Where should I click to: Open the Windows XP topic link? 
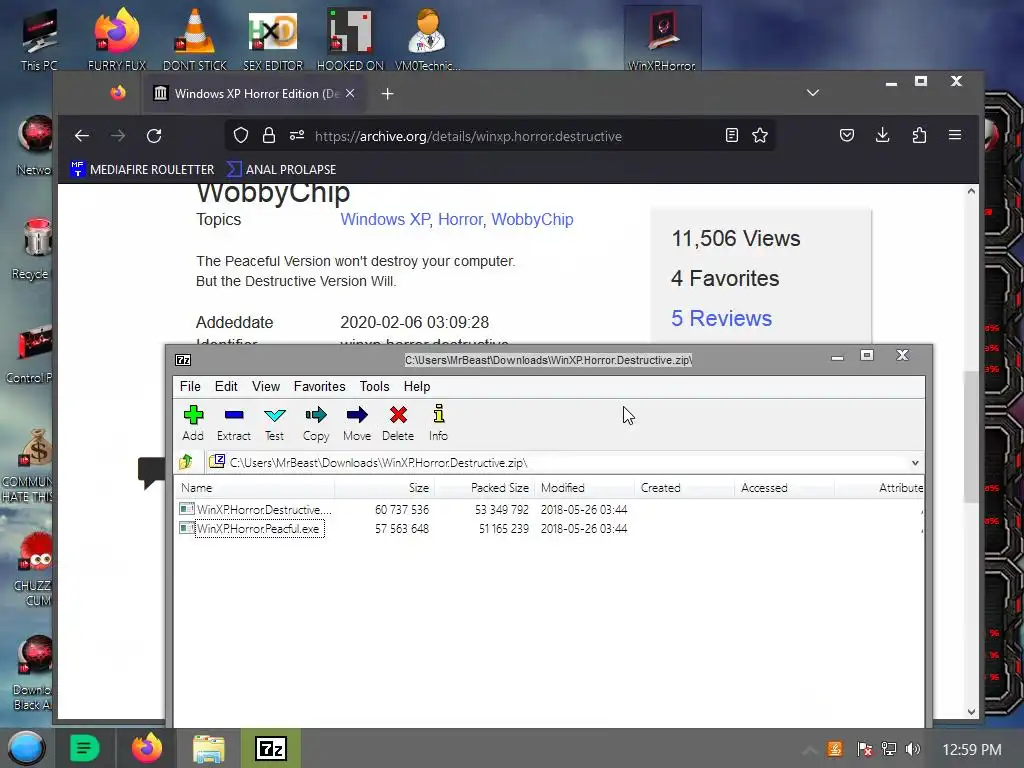pos(385,219)
